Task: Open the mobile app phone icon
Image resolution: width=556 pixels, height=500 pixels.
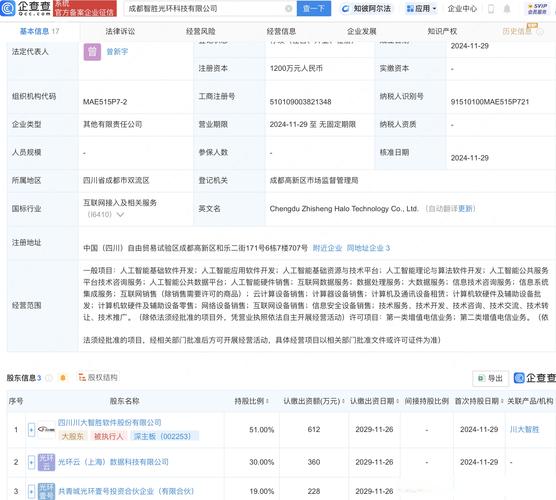Action: pyautogui.click(x=491, y=9)
